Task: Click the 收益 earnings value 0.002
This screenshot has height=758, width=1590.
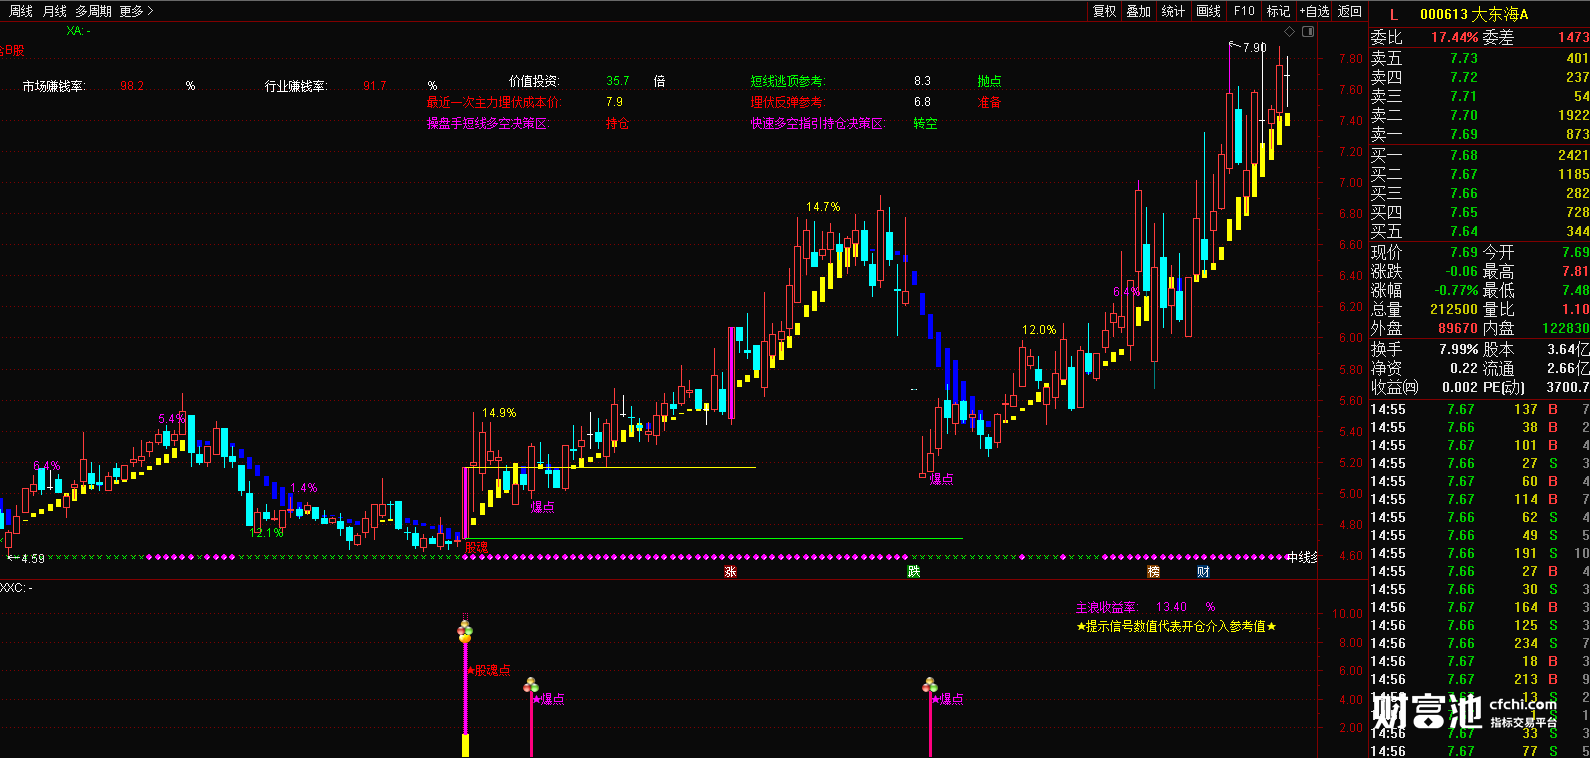Action: 1460,387
